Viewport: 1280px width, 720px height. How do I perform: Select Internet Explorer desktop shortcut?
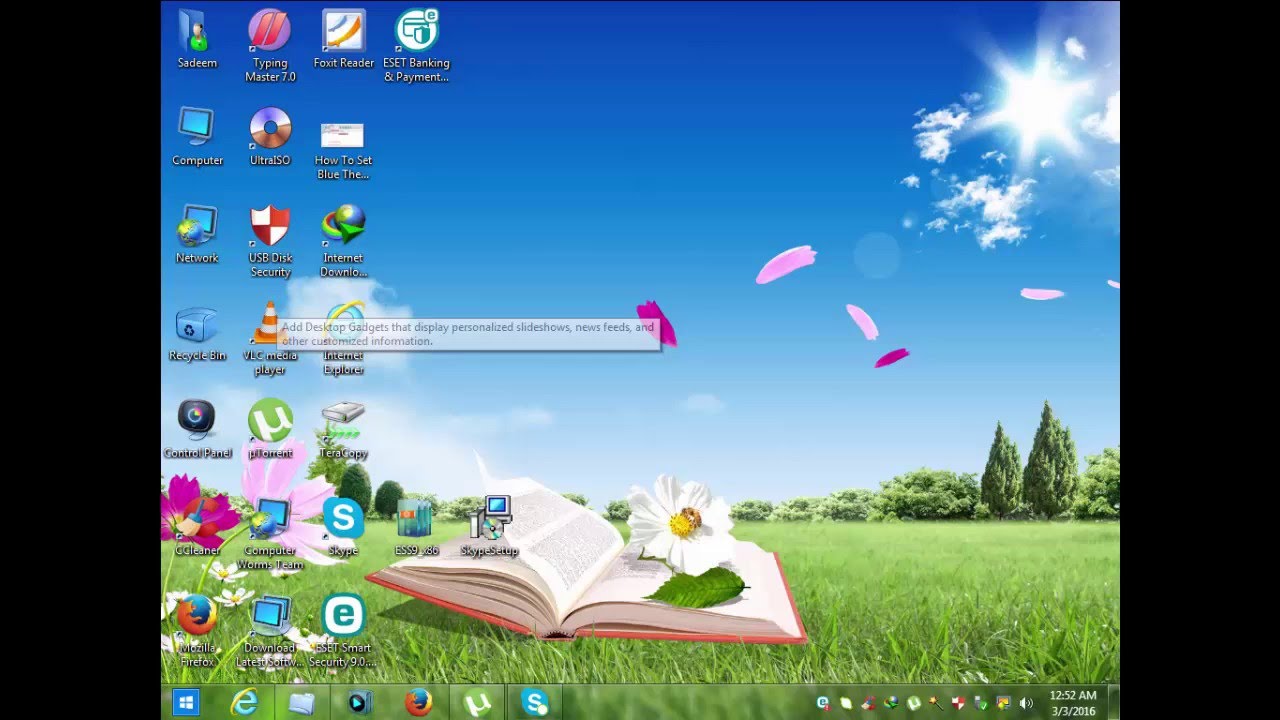(343, 340)
